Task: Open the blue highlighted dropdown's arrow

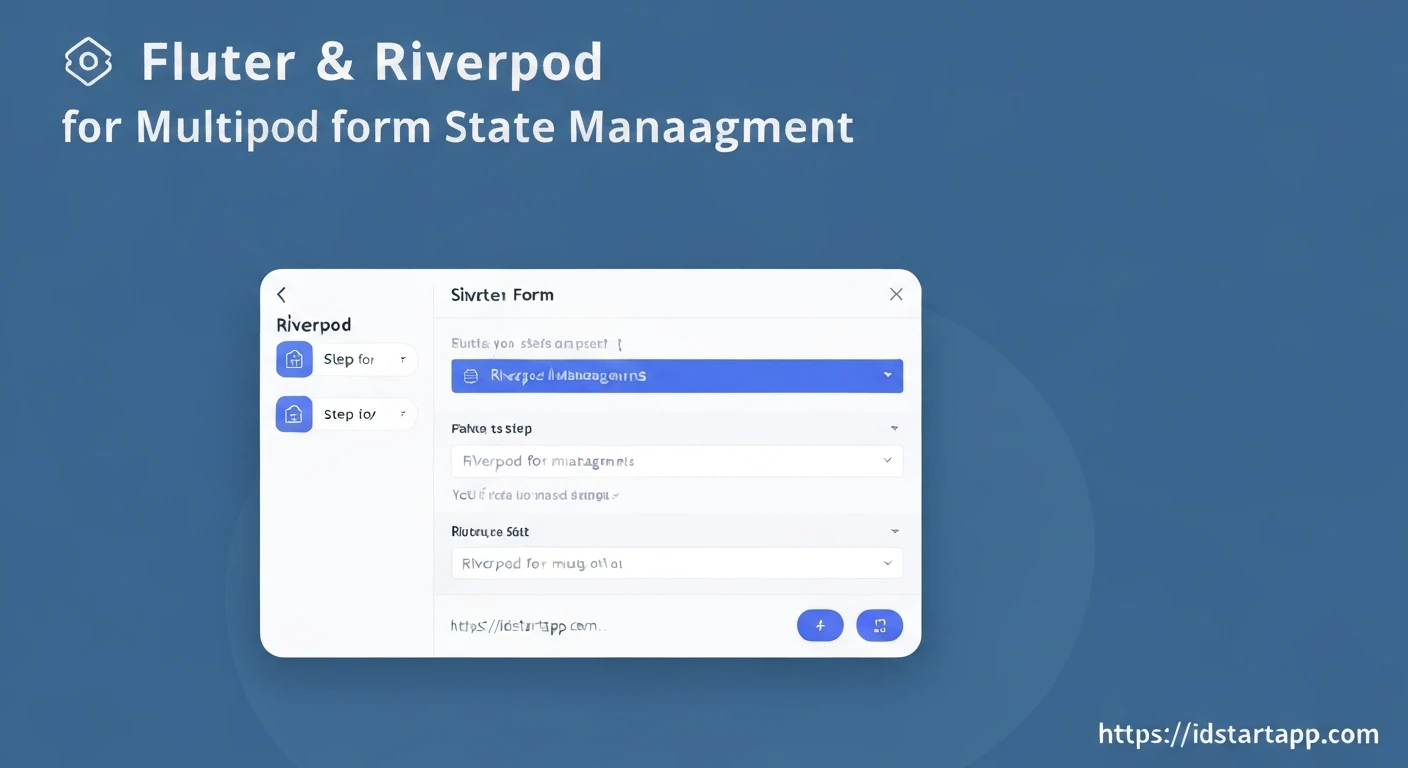Action: pos(888,375)
